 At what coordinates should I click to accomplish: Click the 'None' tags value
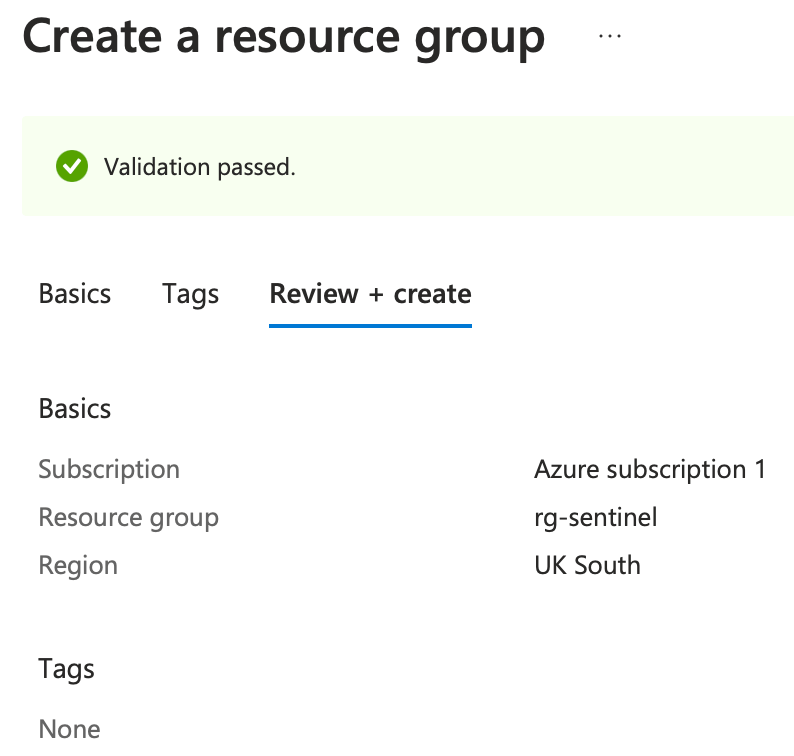pos(69,729)
